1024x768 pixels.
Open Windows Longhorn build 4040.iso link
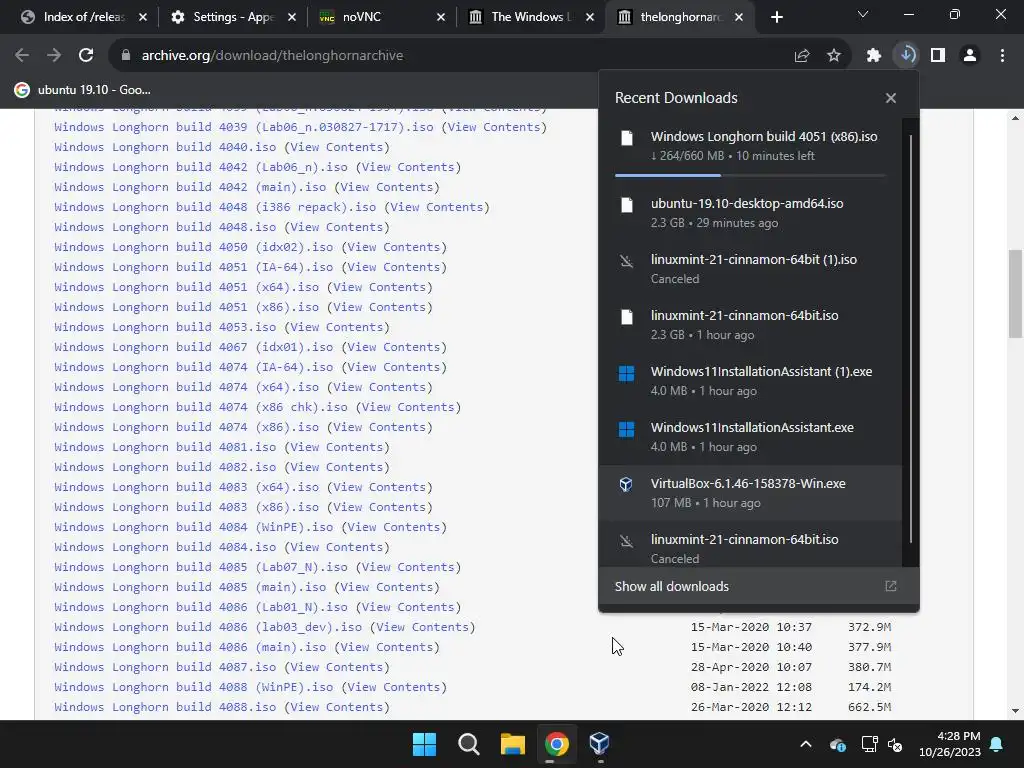click(165, 147)
